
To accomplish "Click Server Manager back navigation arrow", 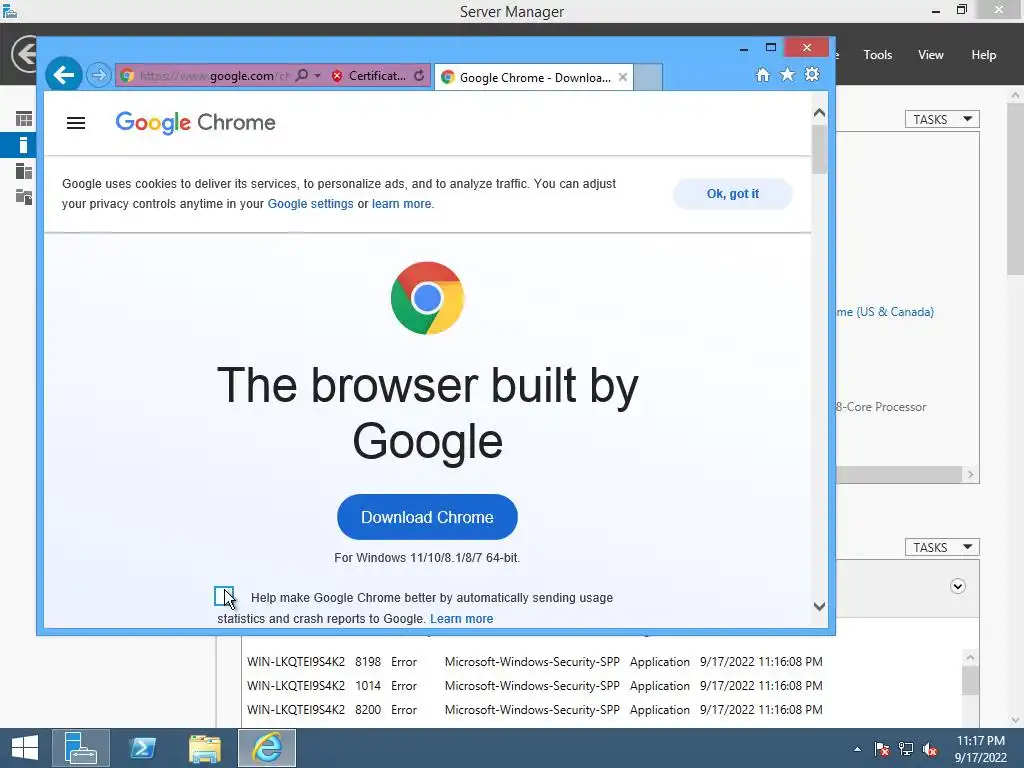I will [24, 54].
